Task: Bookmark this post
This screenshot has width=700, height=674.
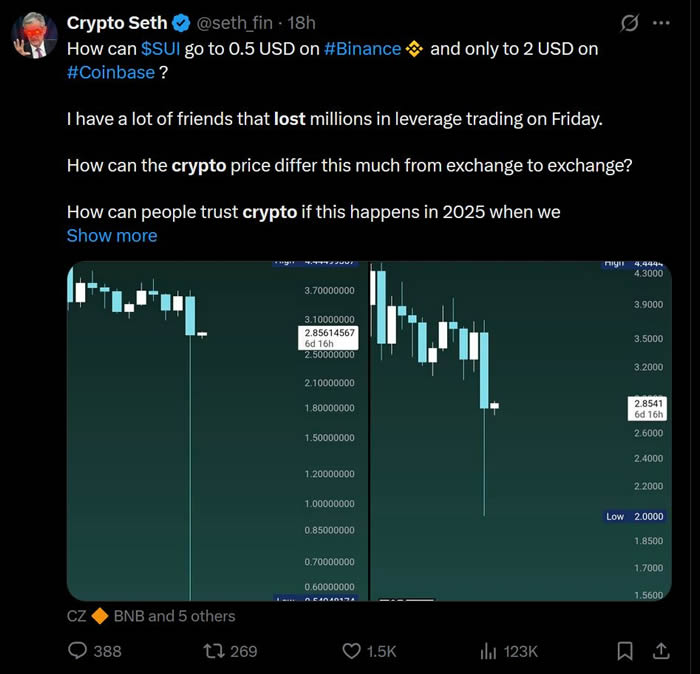Action: click(625, 651)
